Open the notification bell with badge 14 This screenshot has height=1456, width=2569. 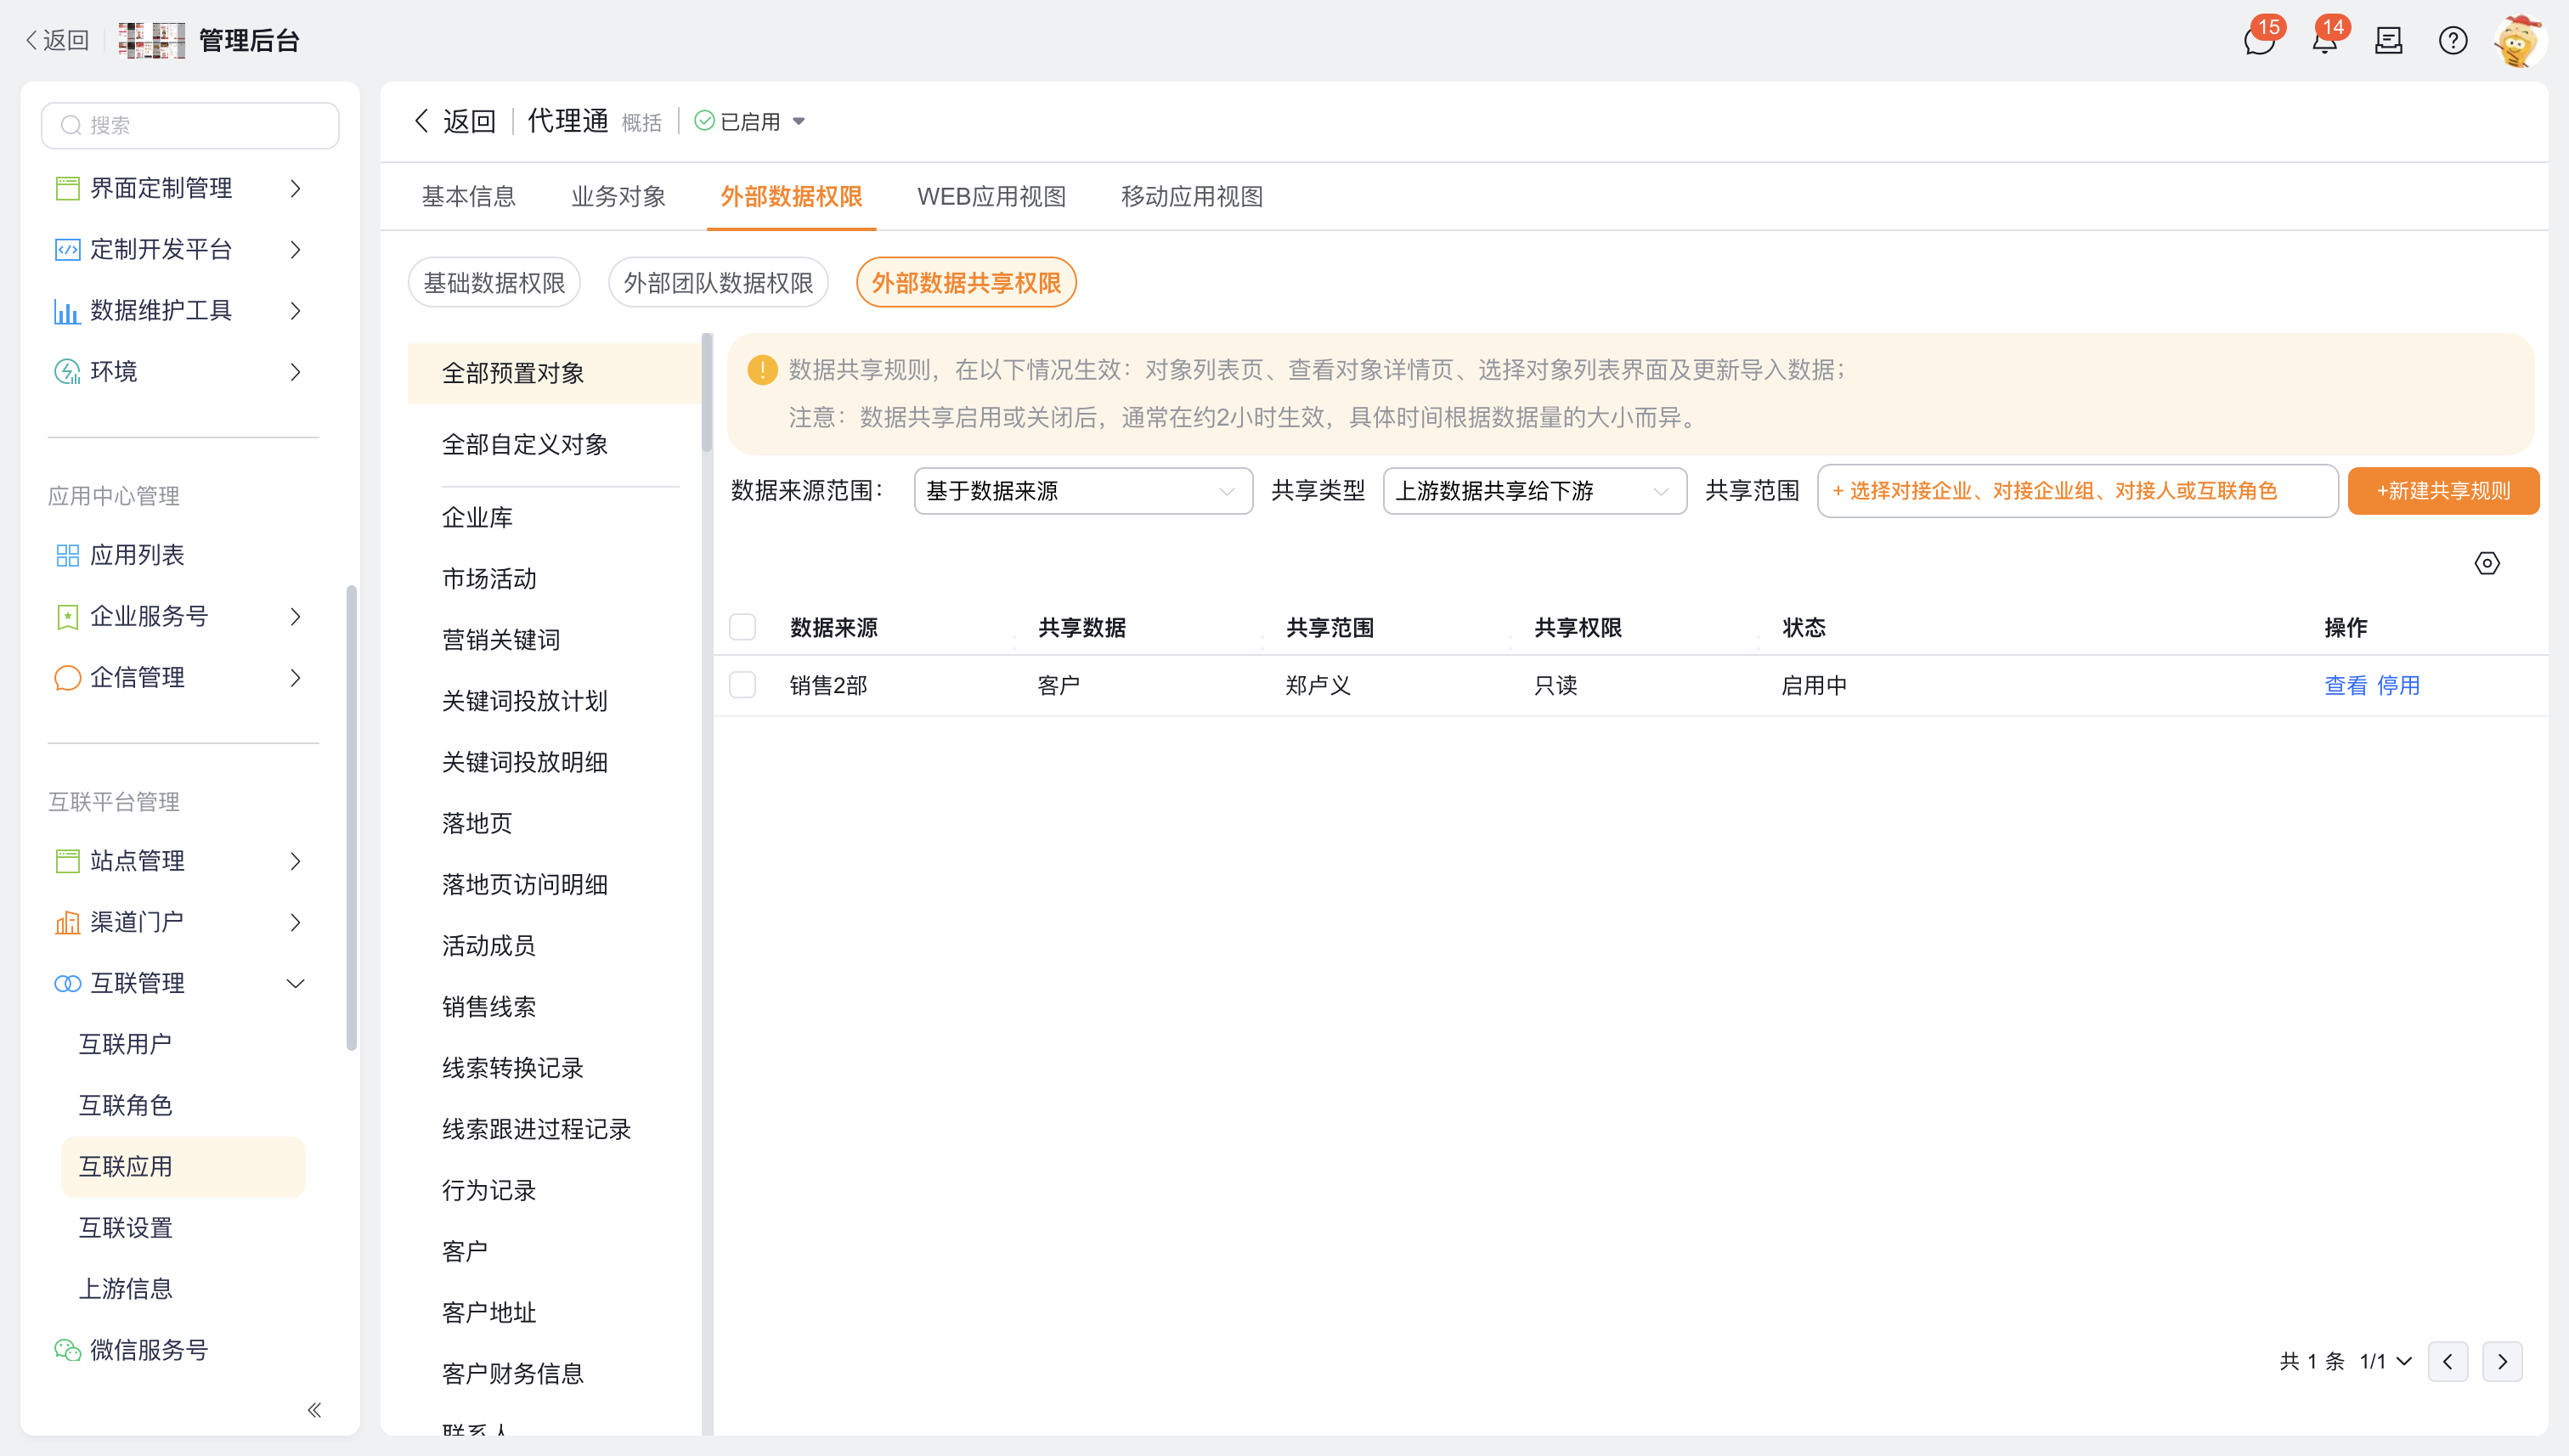click(x=2325, y=41)
